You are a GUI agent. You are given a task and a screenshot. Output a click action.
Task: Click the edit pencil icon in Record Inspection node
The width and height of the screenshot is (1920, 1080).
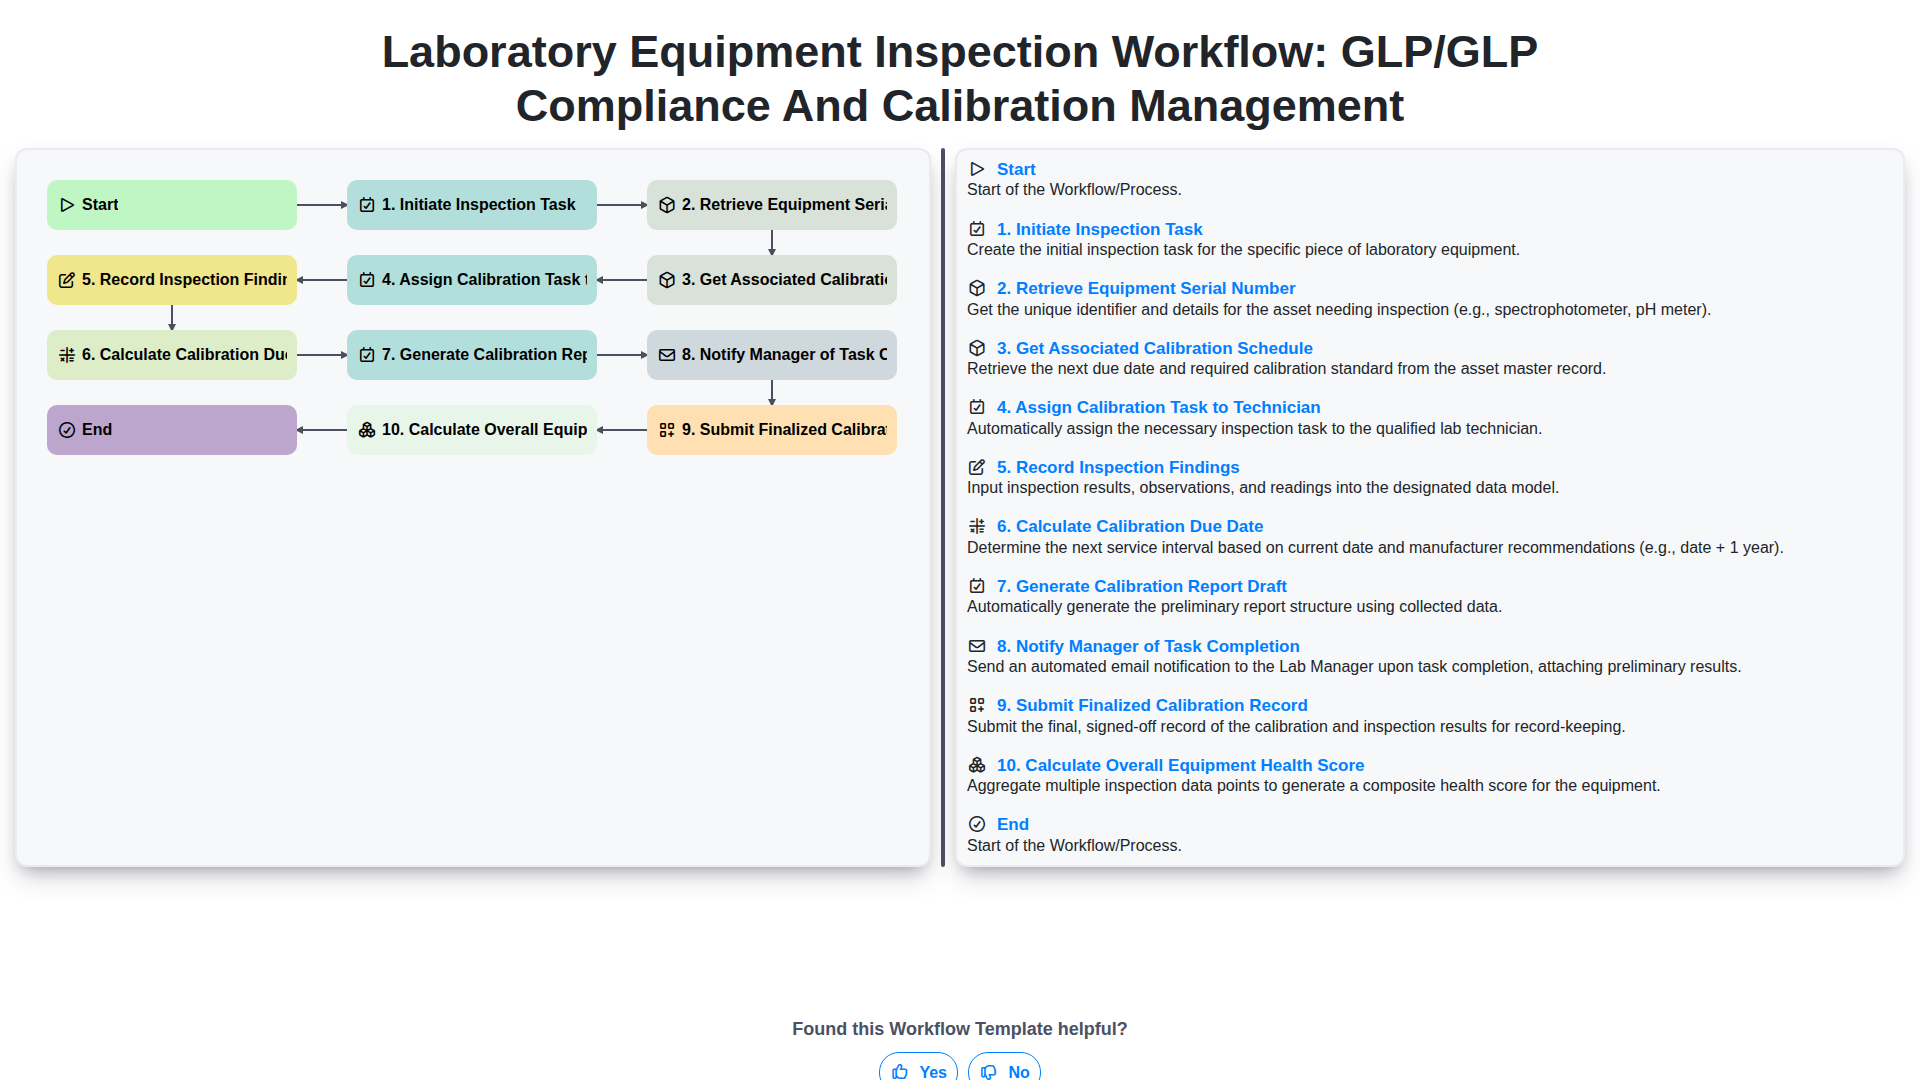pyautogui.click(x=67, y=280)
